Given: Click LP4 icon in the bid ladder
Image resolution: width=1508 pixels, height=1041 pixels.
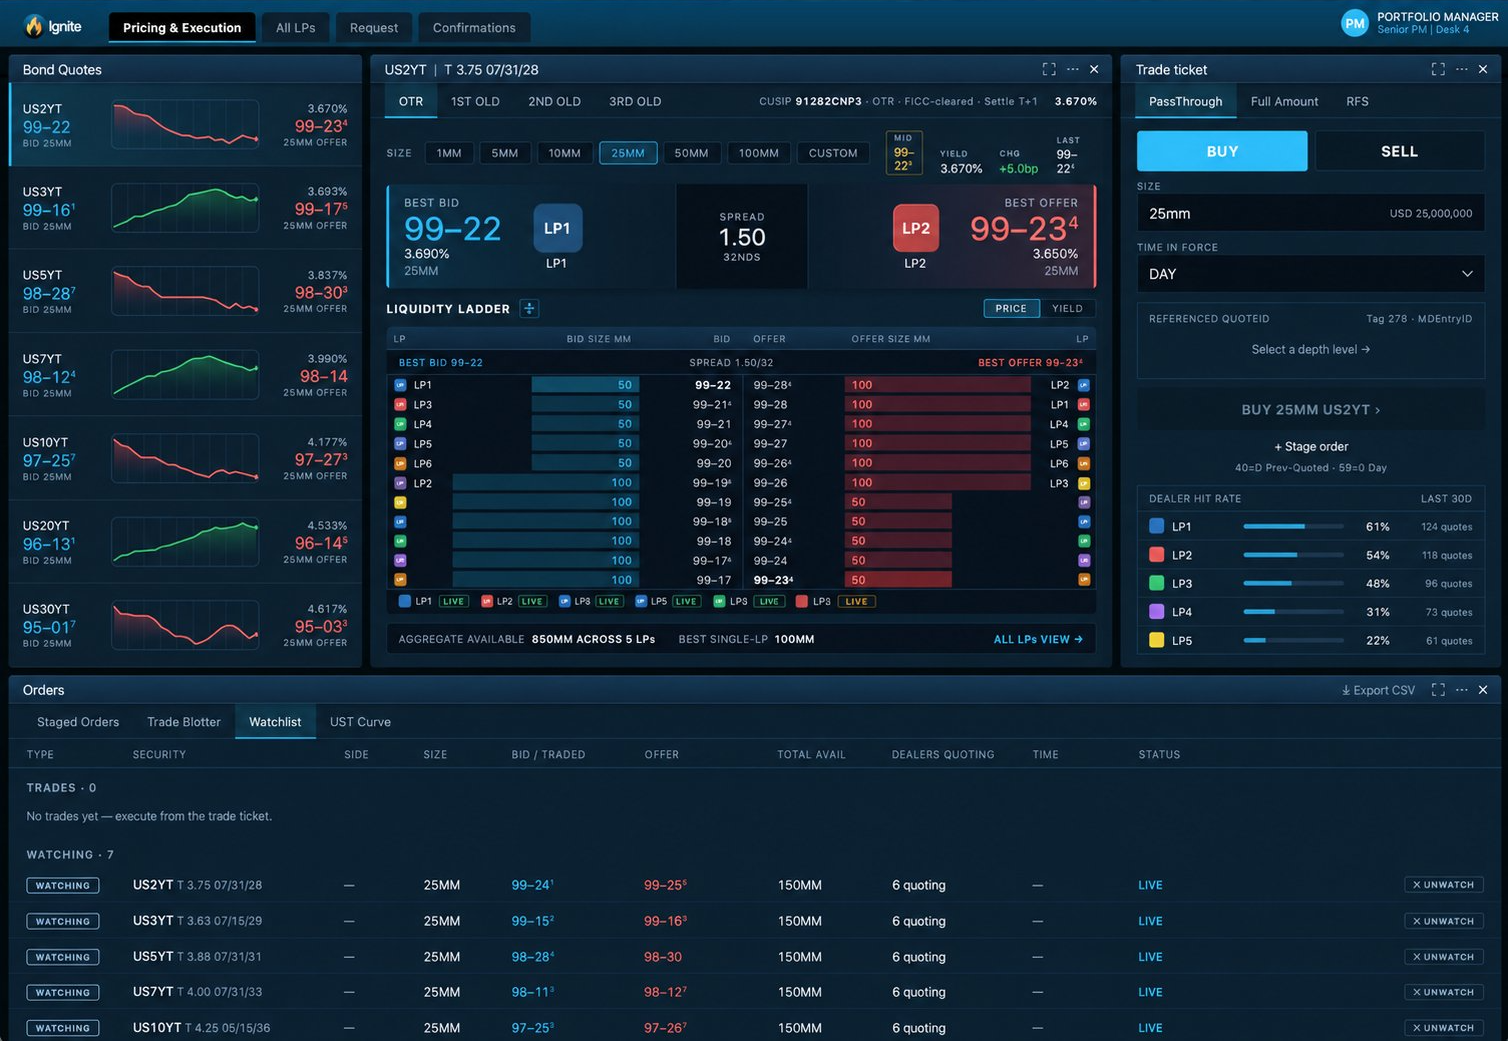Looking at the screenshot, I should (400, 424).
